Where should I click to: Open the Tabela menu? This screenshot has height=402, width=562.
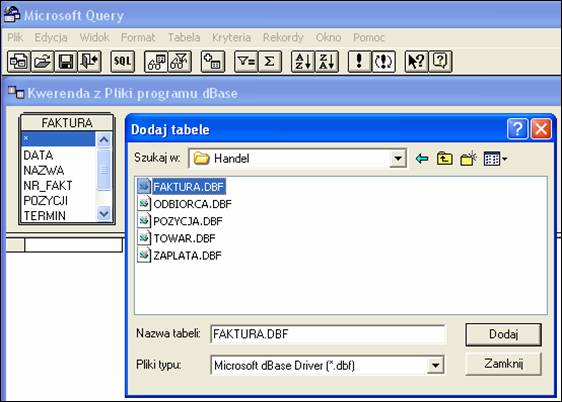[184, 37]
